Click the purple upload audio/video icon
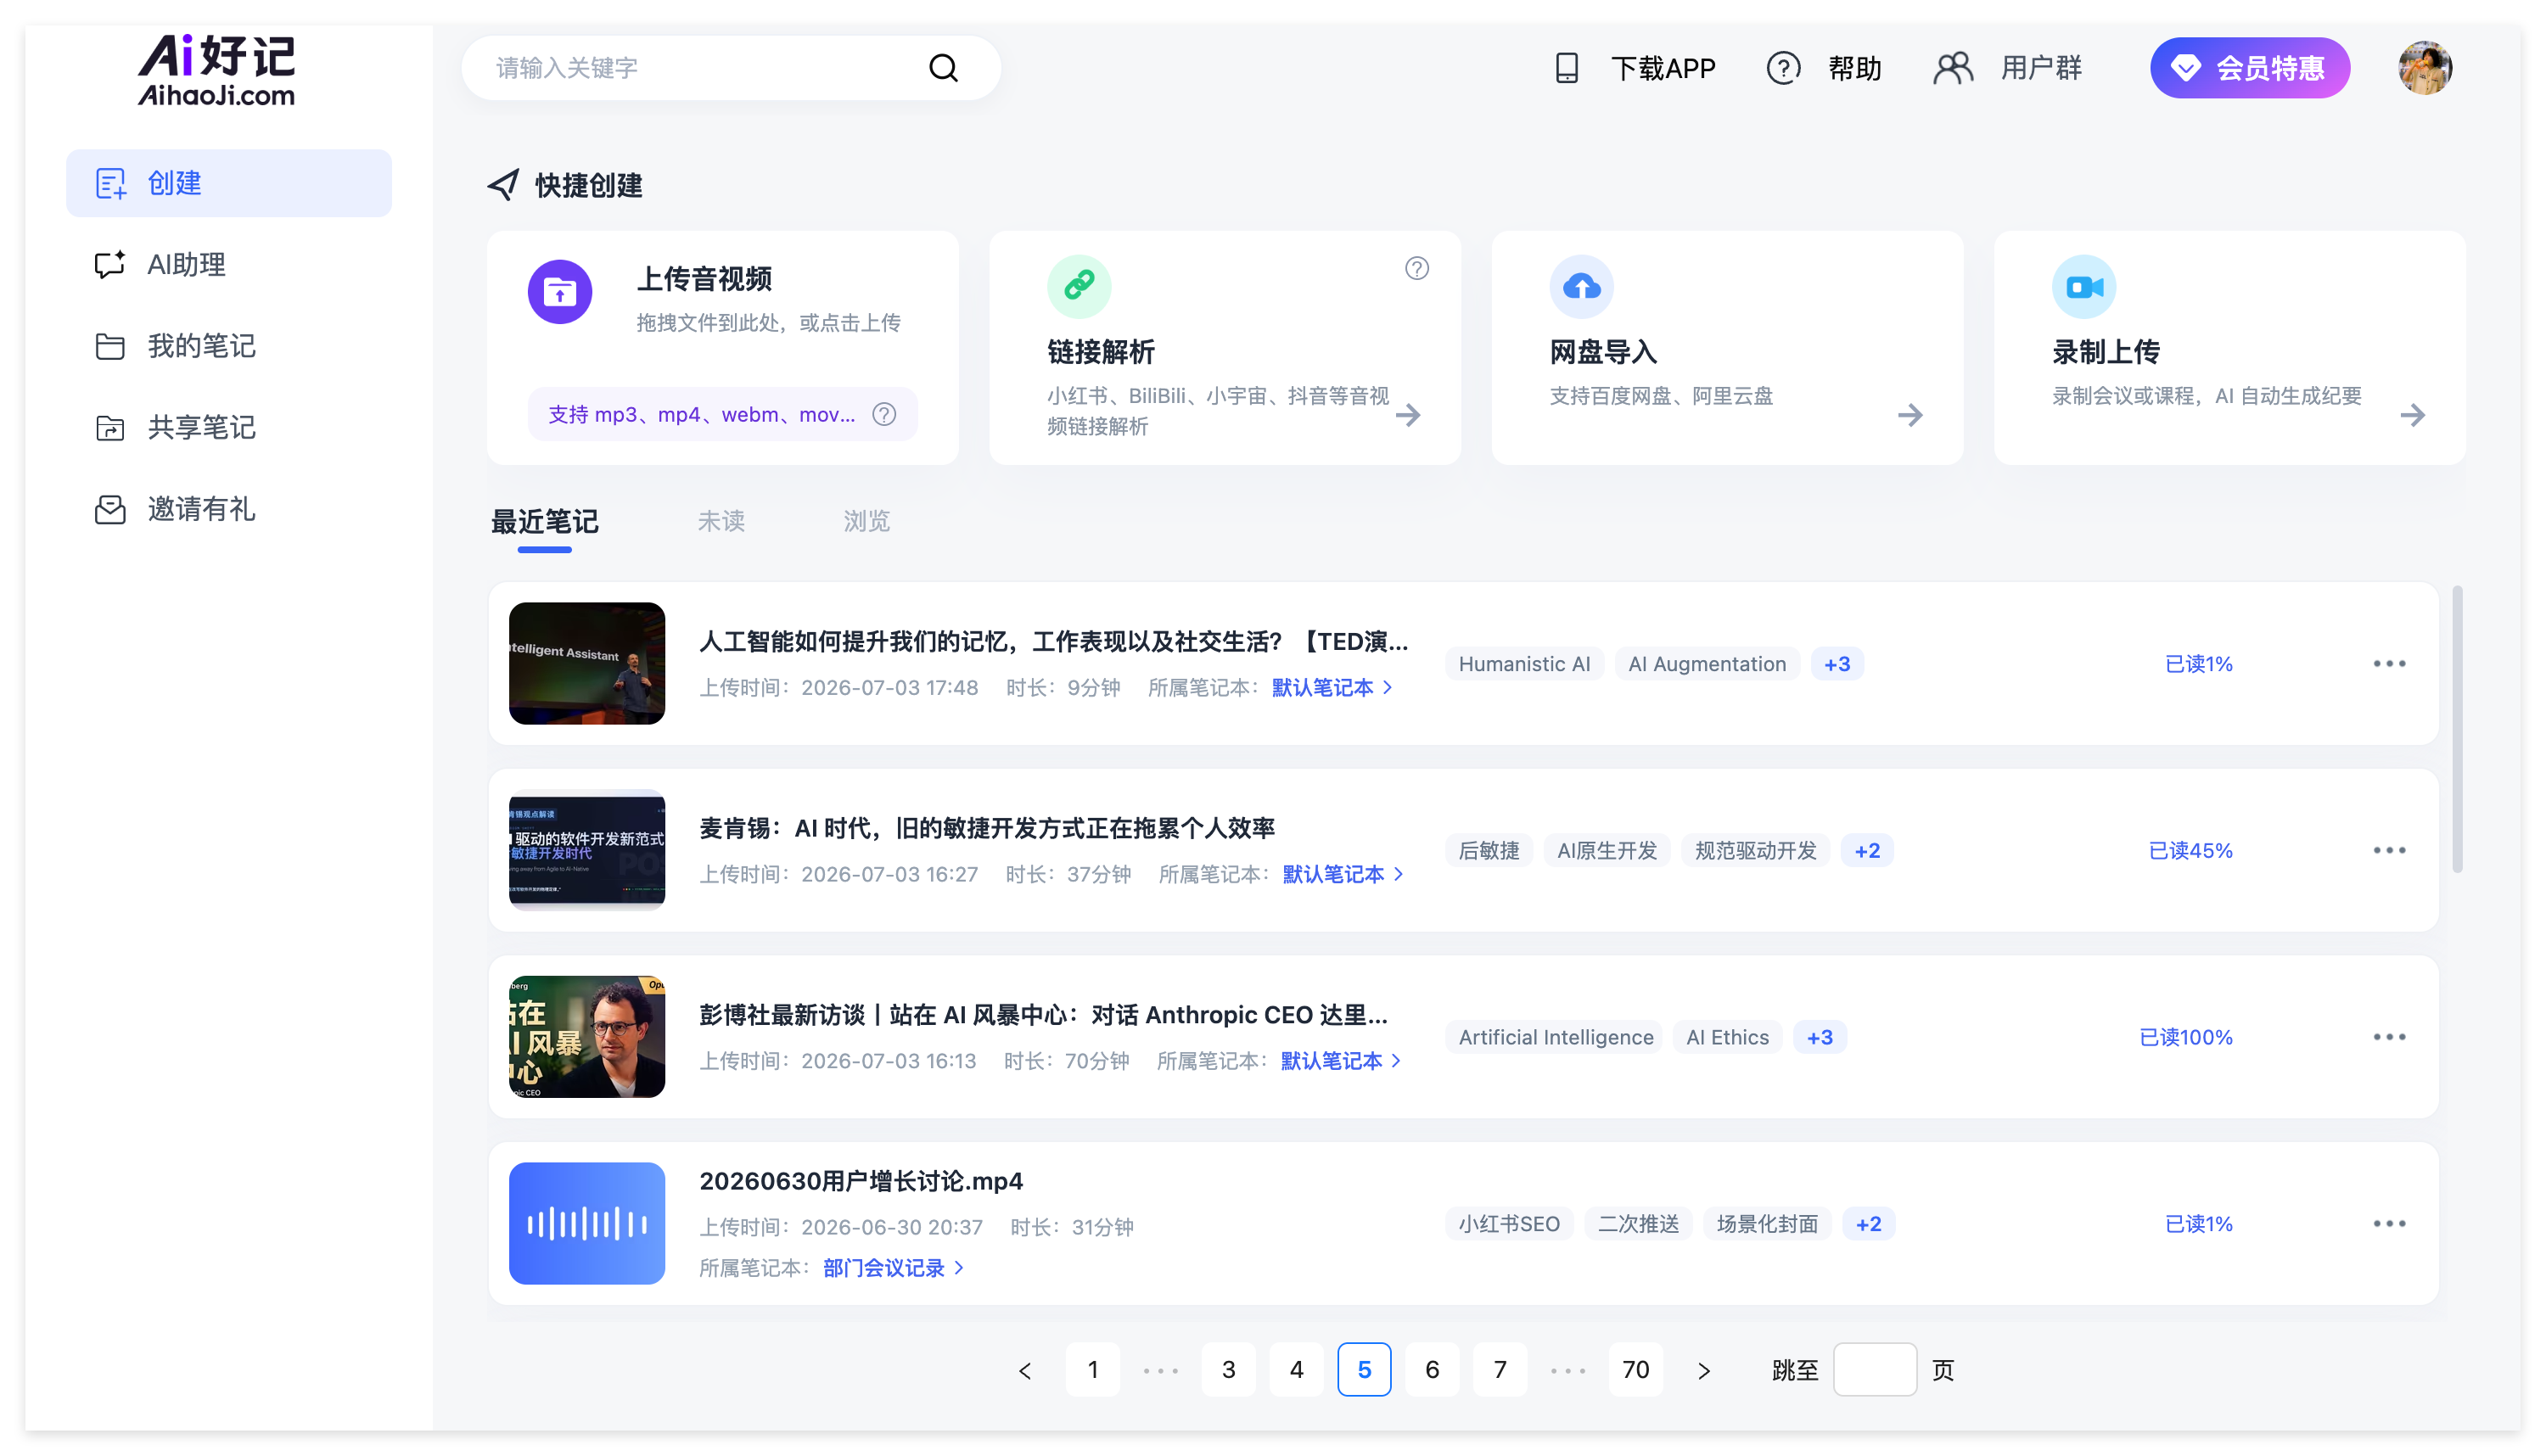Image resolution: width=2546 pixels, height=1456 pixels. 560,291
